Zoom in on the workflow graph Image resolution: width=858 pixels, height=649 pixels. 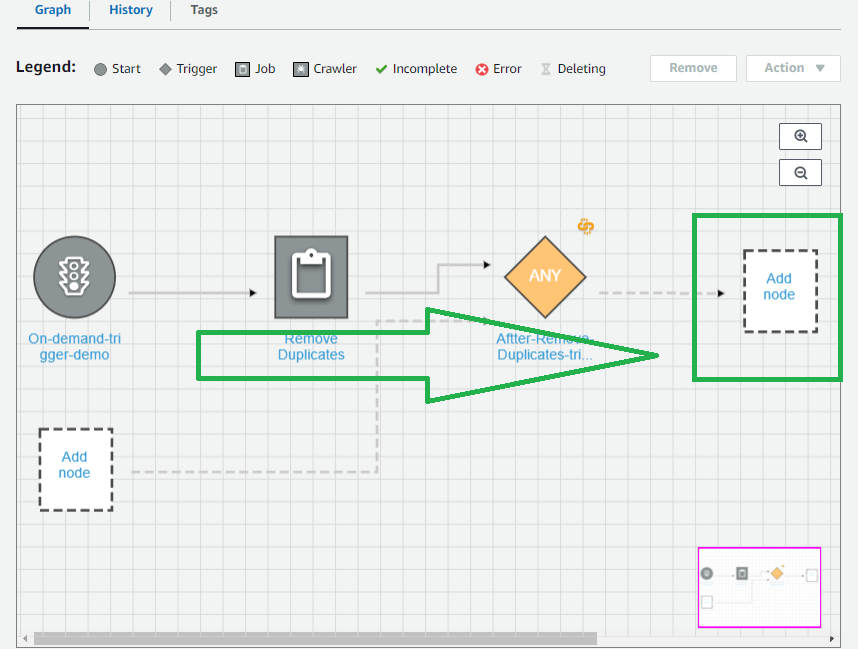coord(801,136)
